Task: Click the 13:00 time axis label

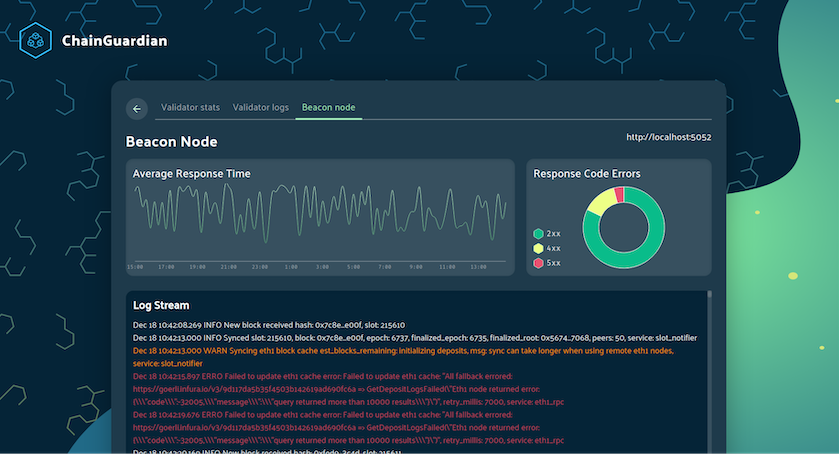Action: (478, 267)
